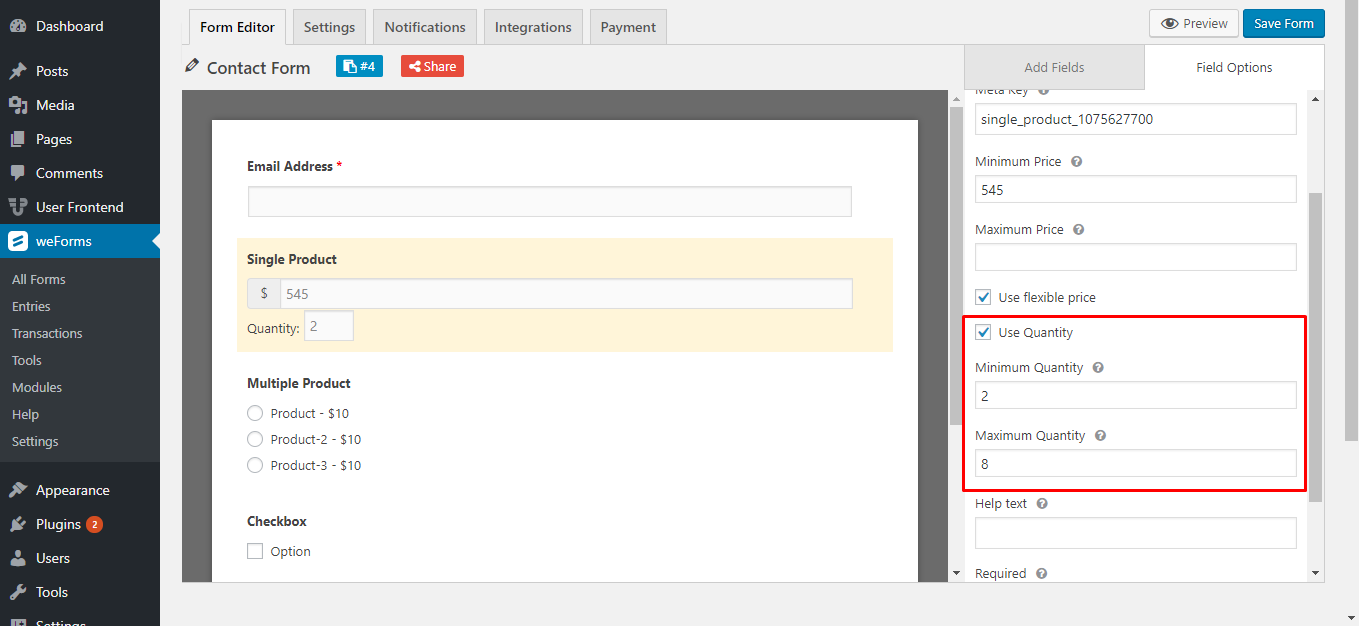
Task: Click the Preview button
Action: tap(1194, 23)
